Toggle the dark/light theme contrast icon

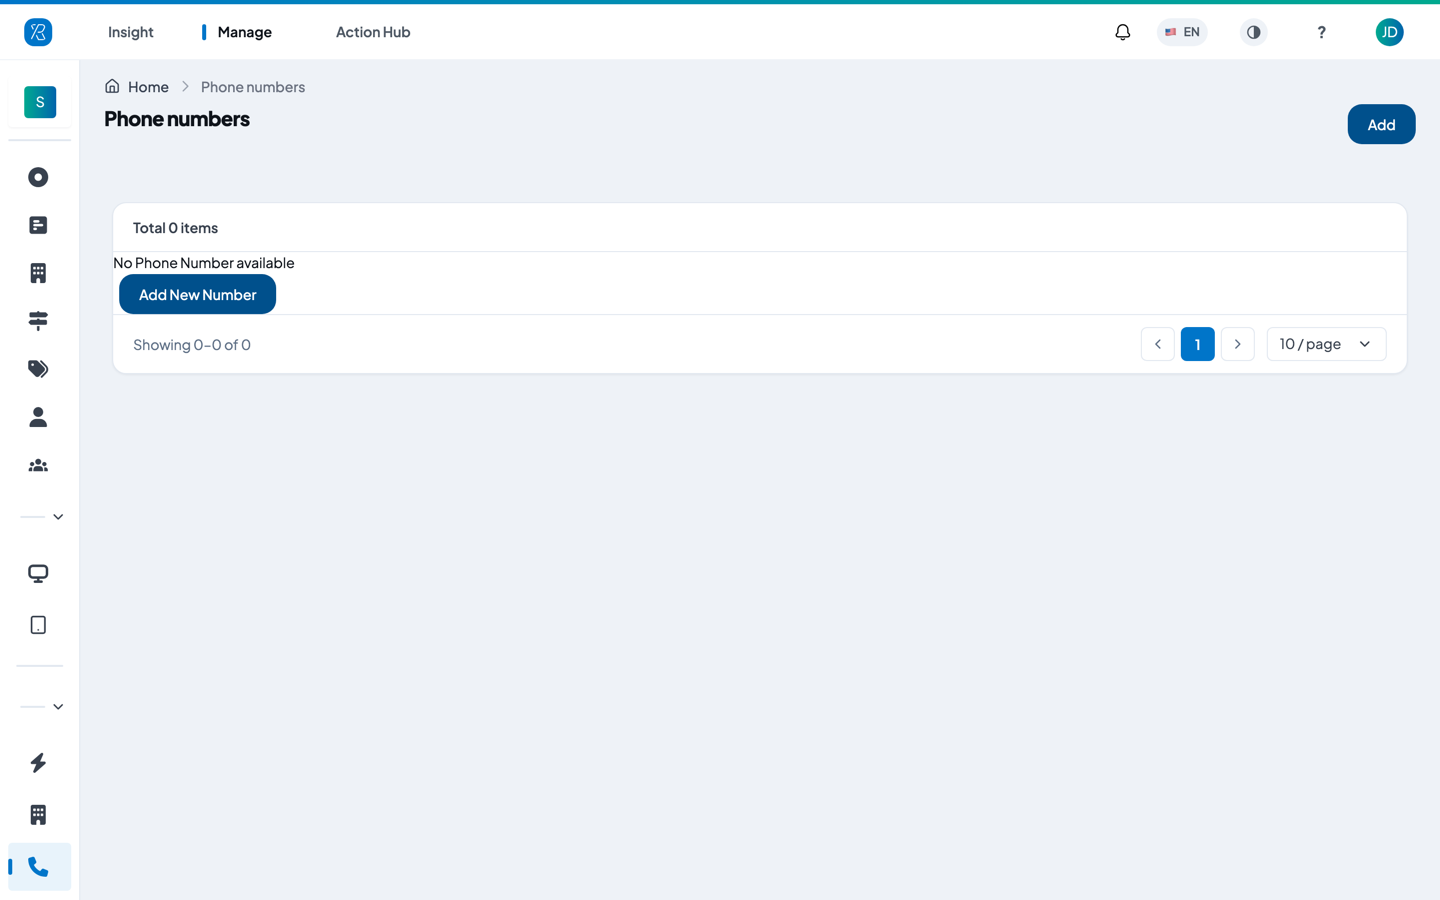tap(1253, 32)
